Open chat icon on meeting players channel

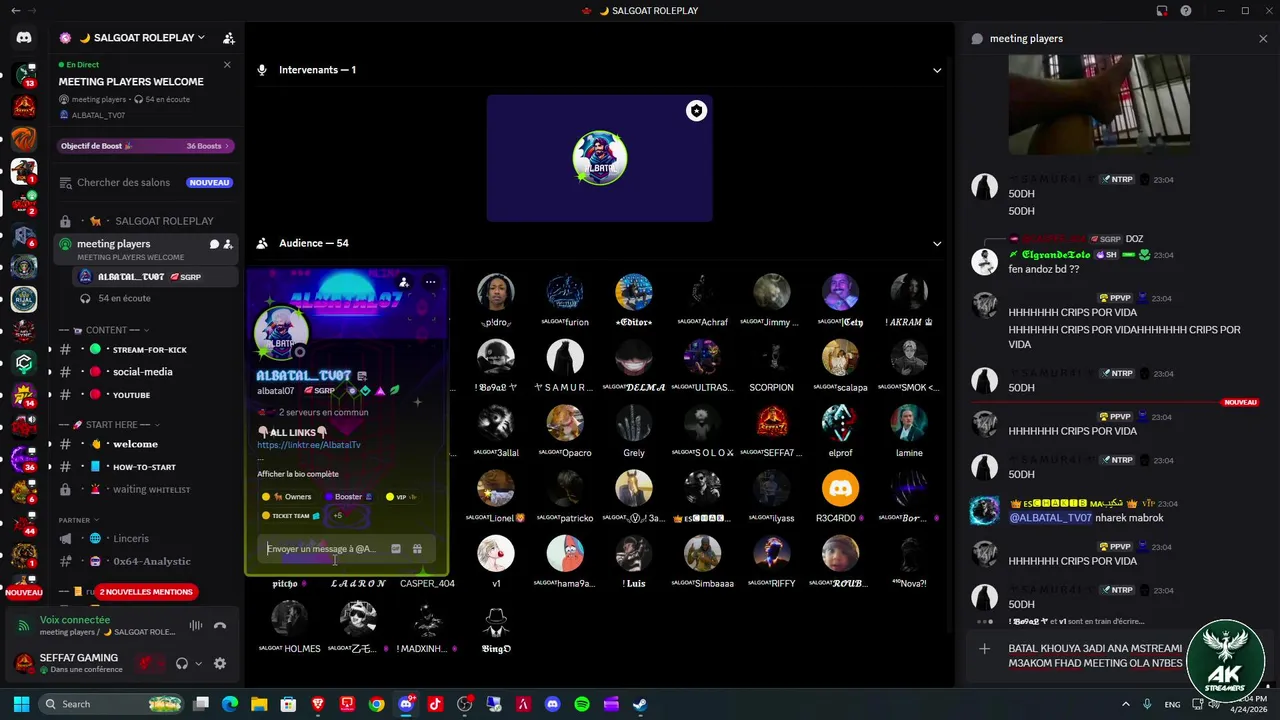pos(214,244)
